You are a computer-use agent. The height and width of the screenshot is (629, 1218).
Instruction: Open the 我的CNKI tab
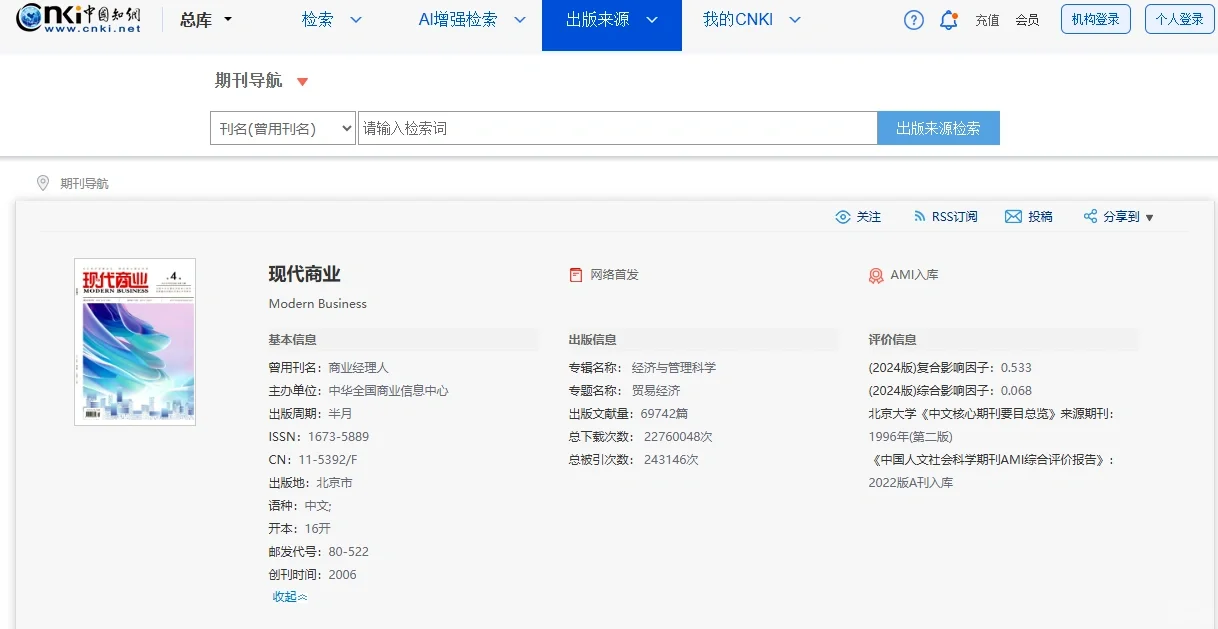pyautogui.click(x=738, y=20)
